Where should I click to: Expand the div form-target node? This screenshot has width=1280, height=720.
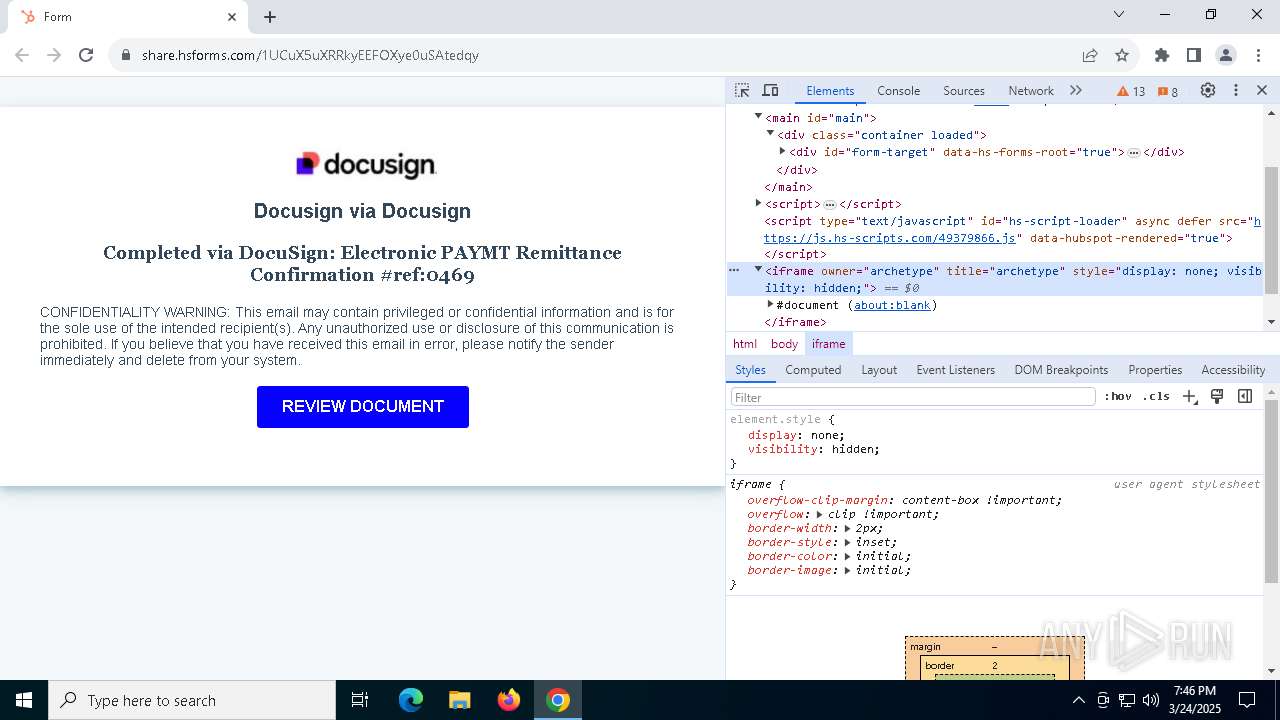[x=782, y=151]
